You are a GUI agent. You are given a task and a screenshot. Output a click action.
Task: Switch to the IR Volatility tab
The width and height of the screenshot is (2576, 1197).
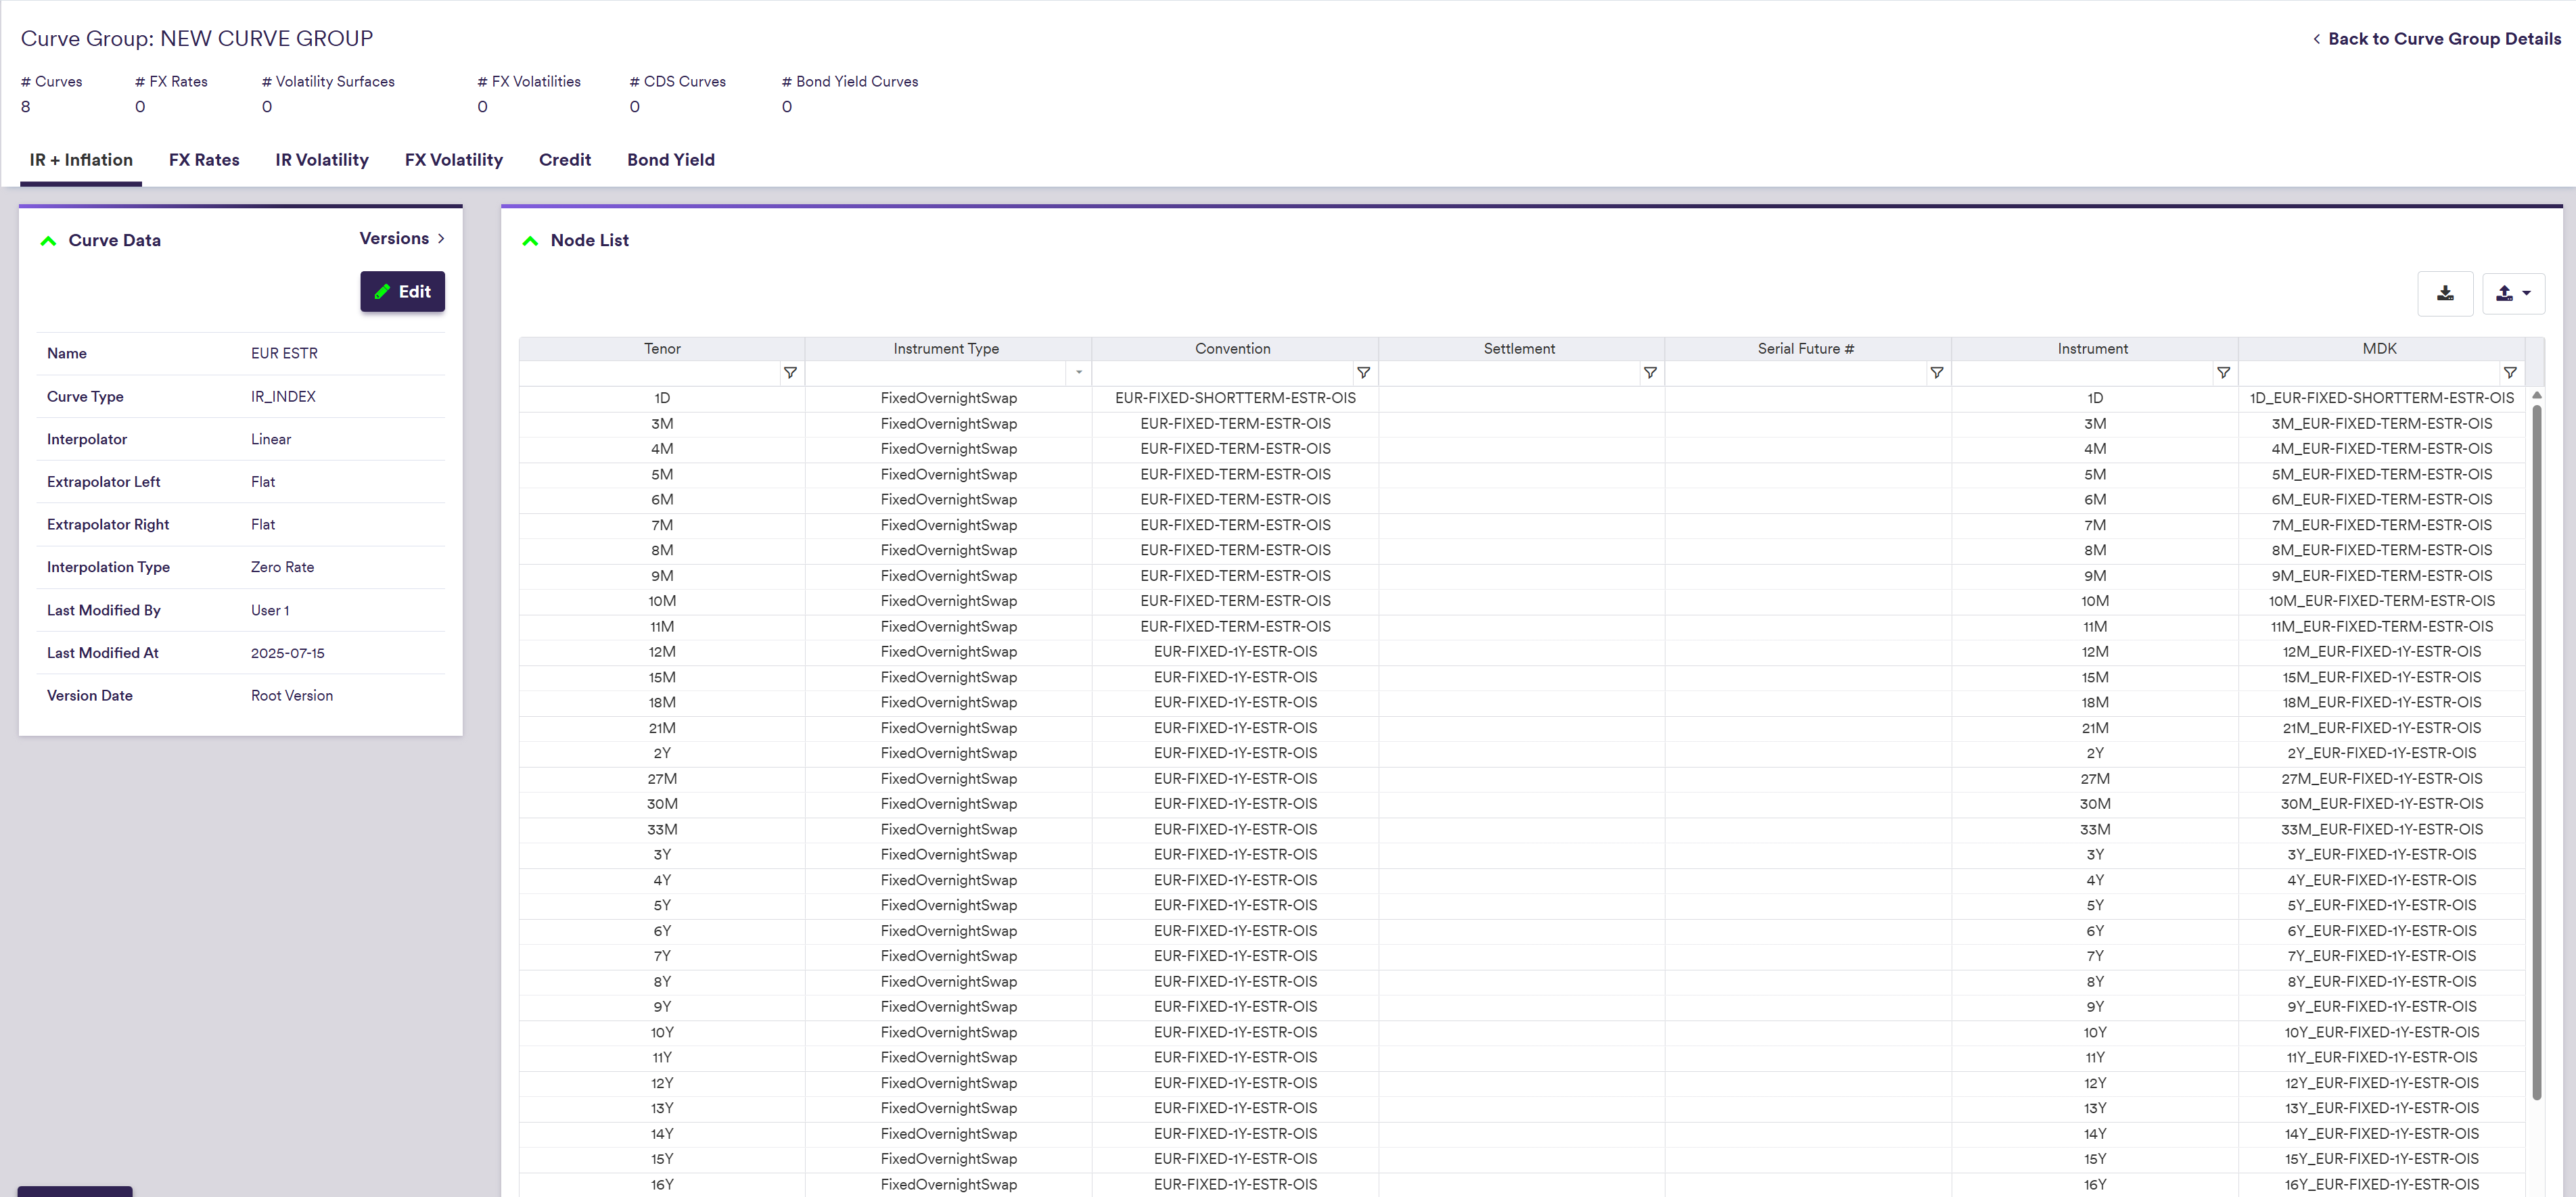point(322,160)
